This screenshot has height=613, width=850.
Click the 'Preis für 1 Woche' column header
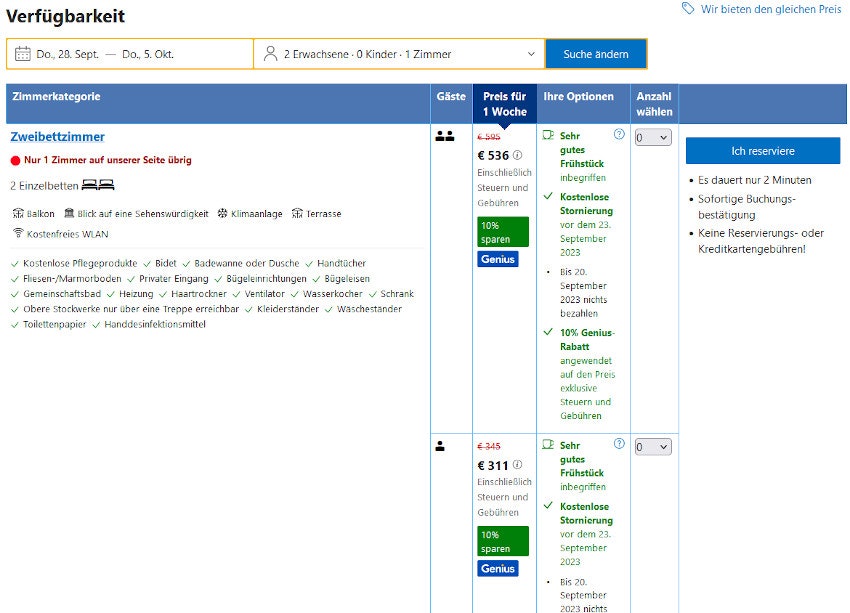click(504, 104)
